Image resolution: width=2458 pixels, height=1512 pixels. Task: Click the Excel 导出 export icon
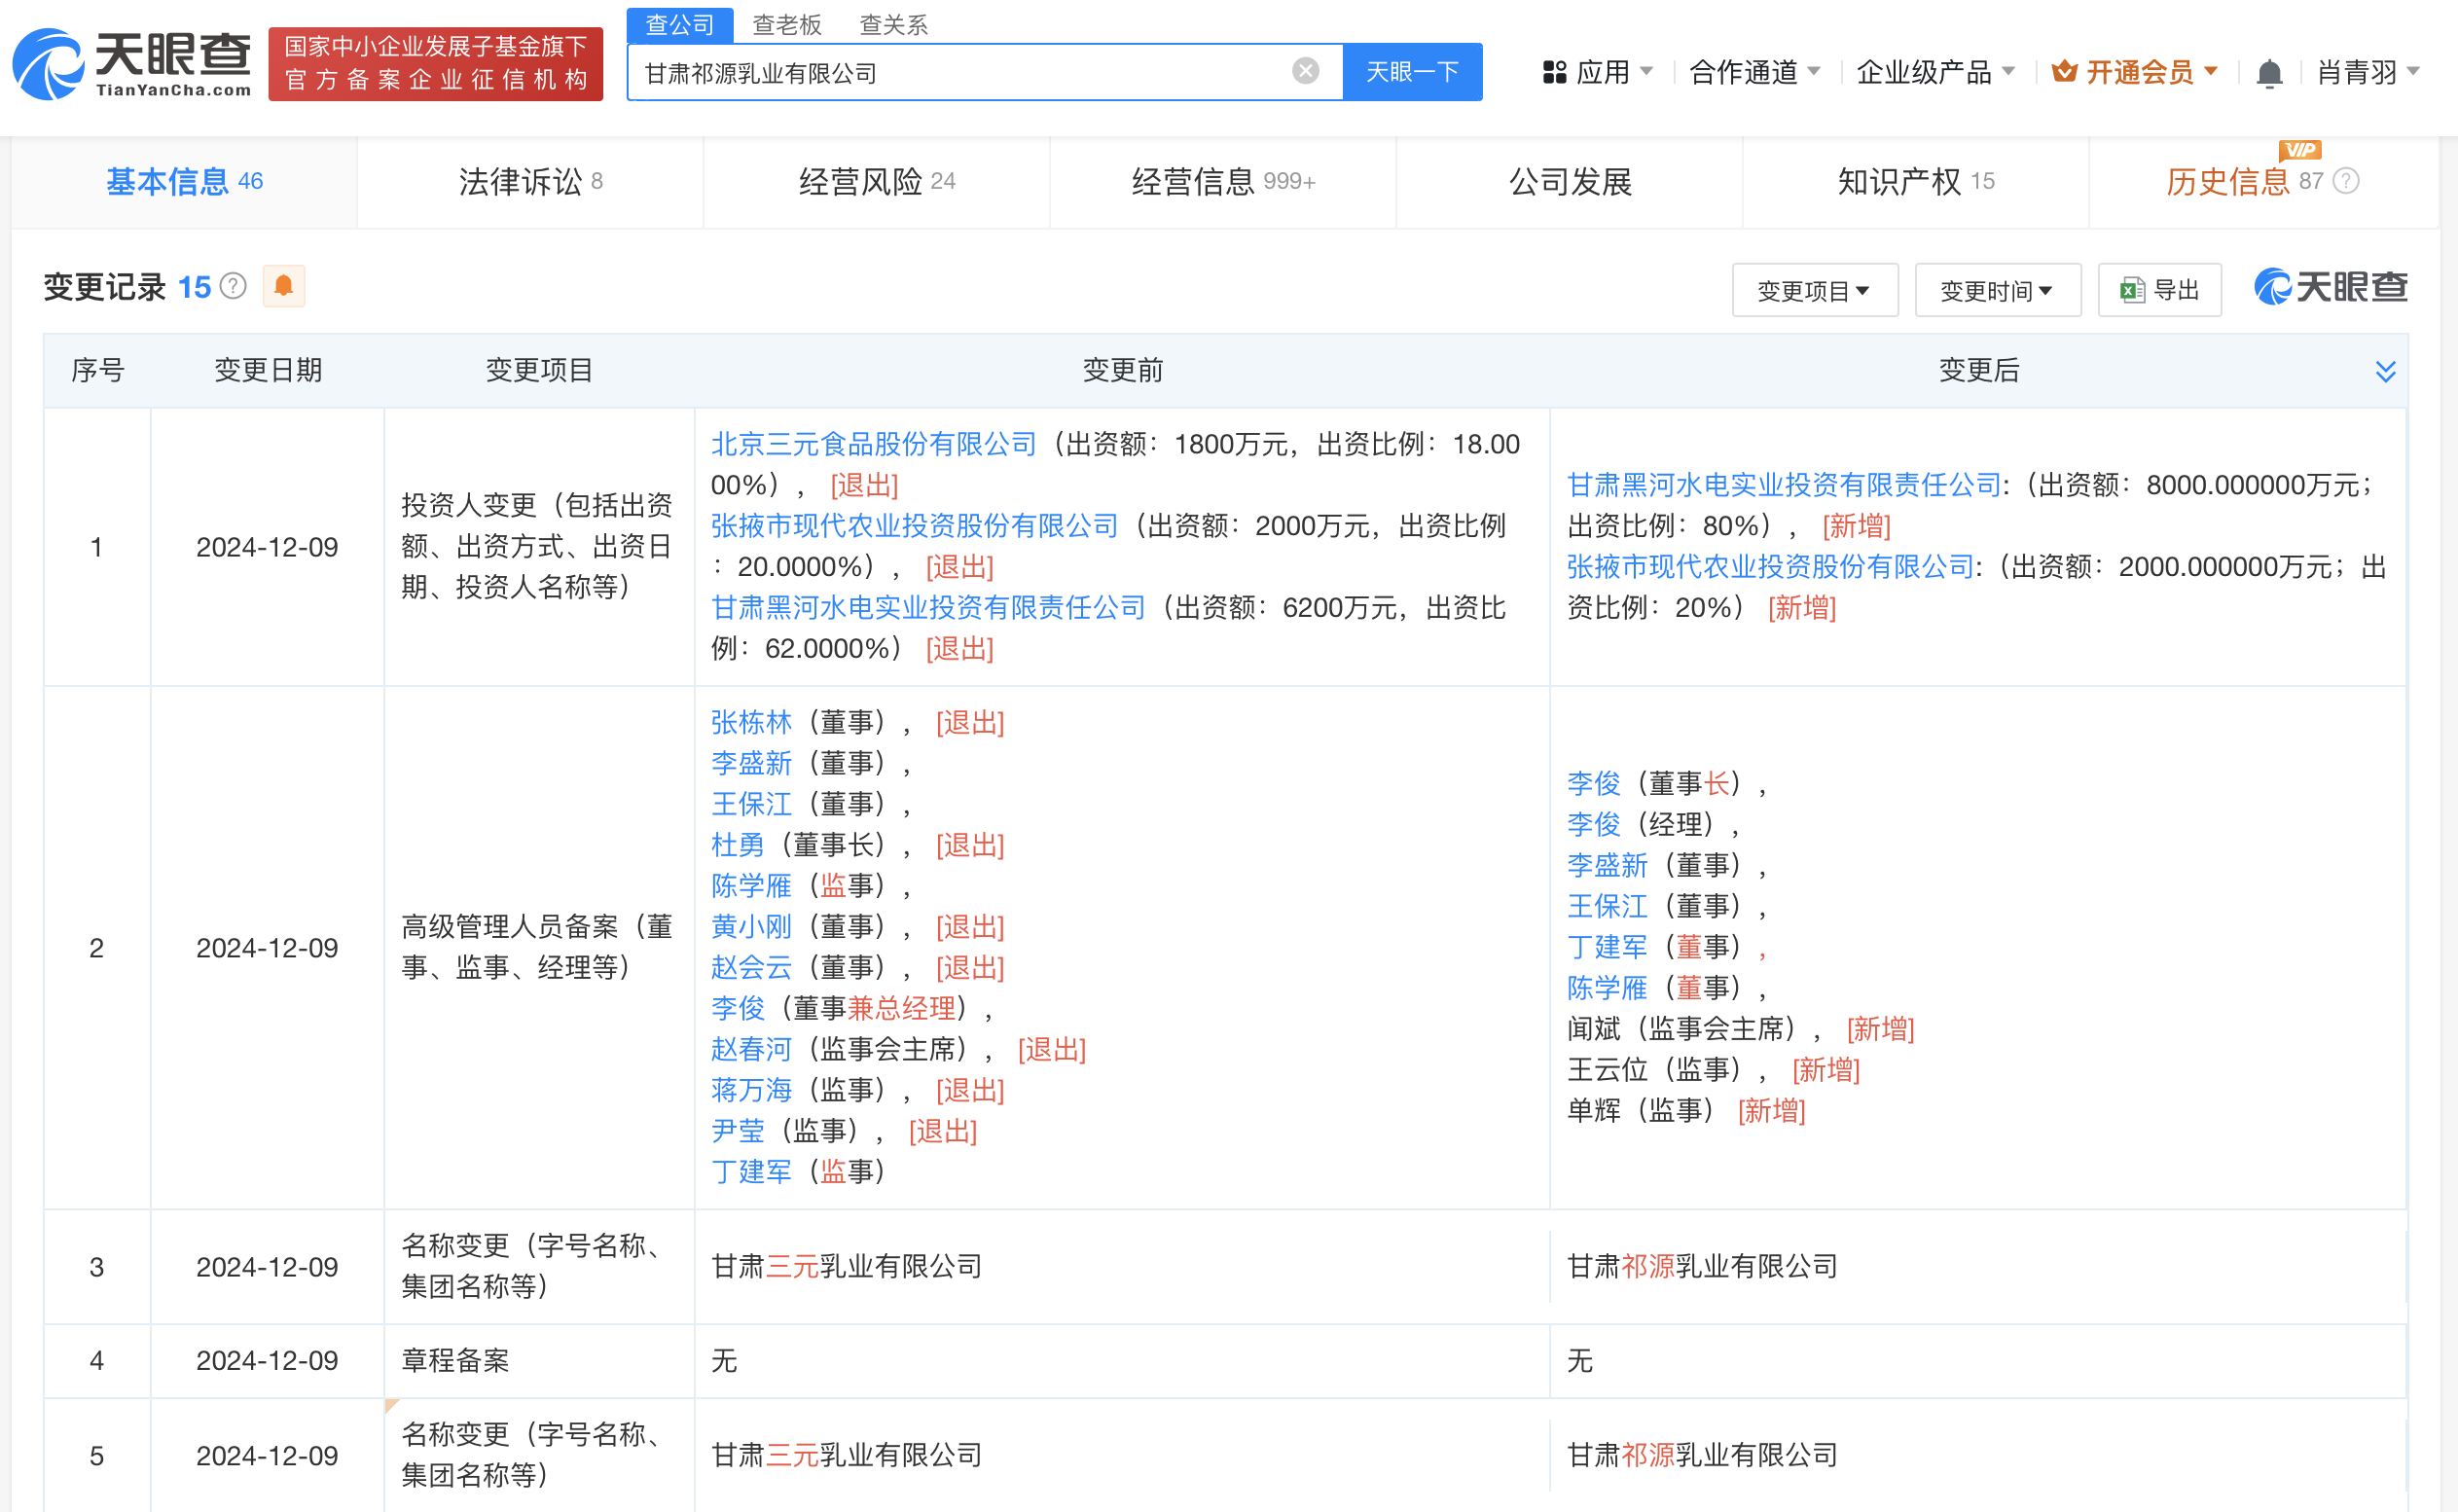tap(2131, 291)
